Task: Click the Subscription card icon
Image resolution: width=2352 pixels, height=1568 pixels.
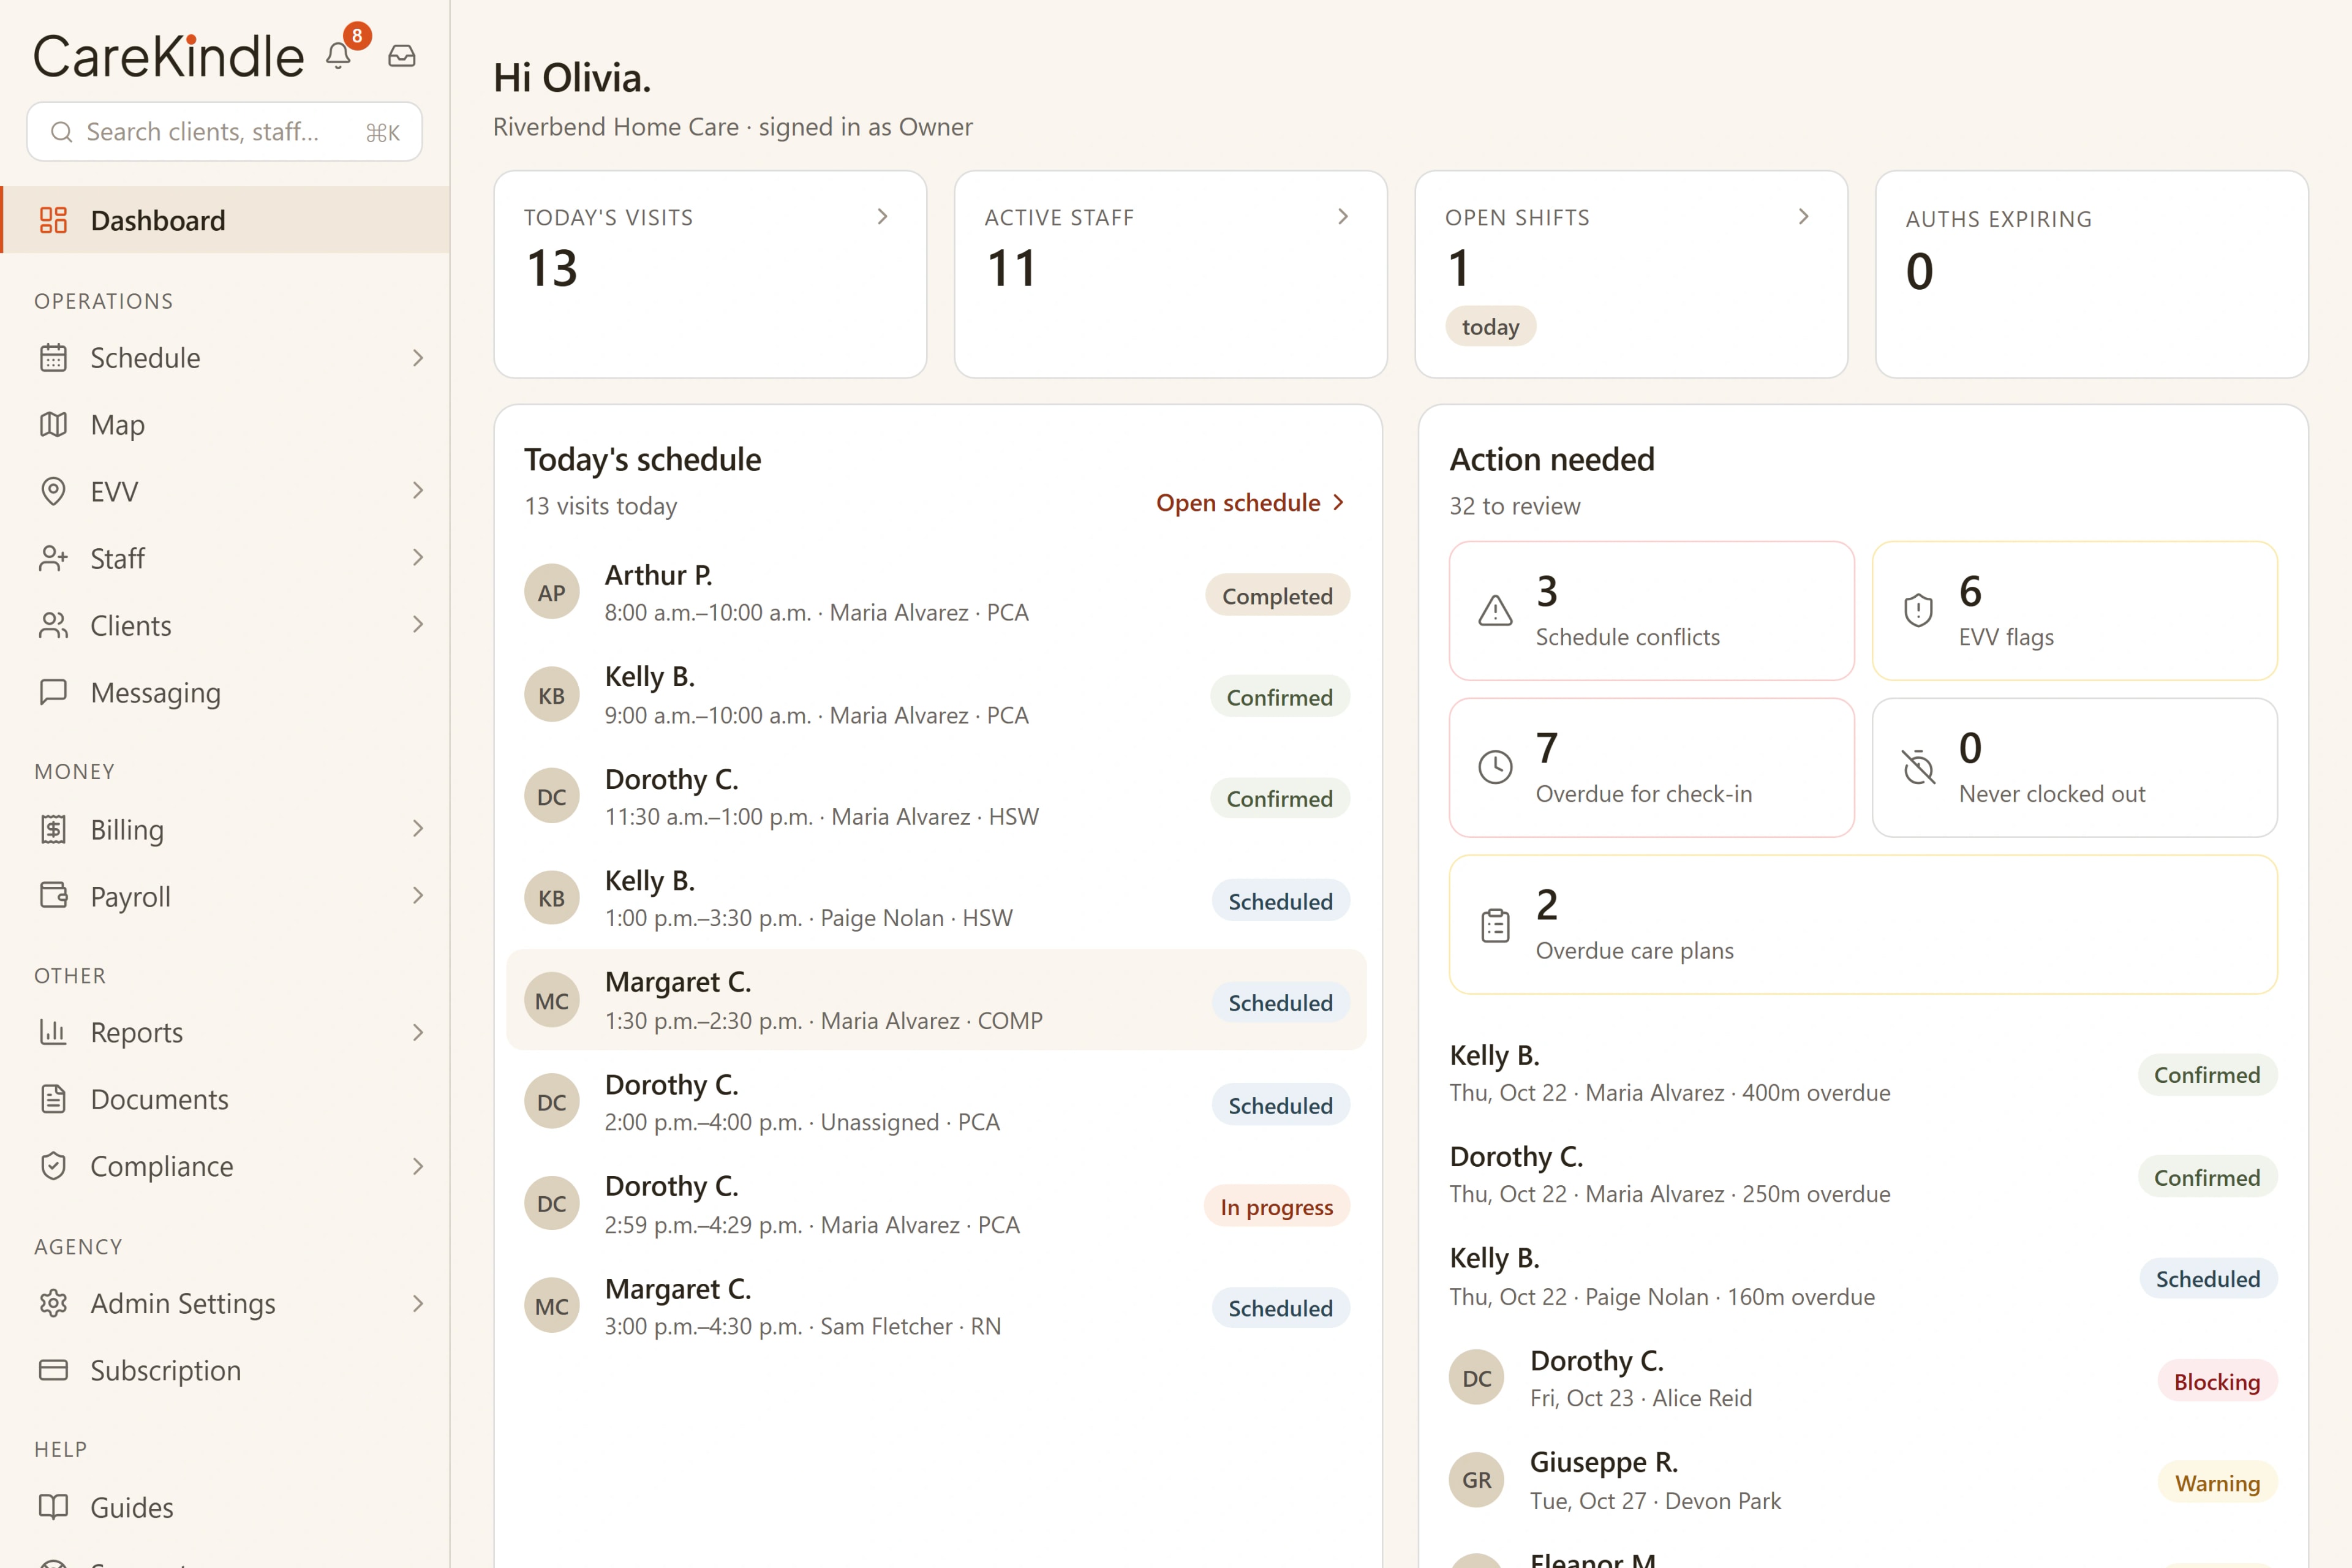Action: [x=53, y=1370]
